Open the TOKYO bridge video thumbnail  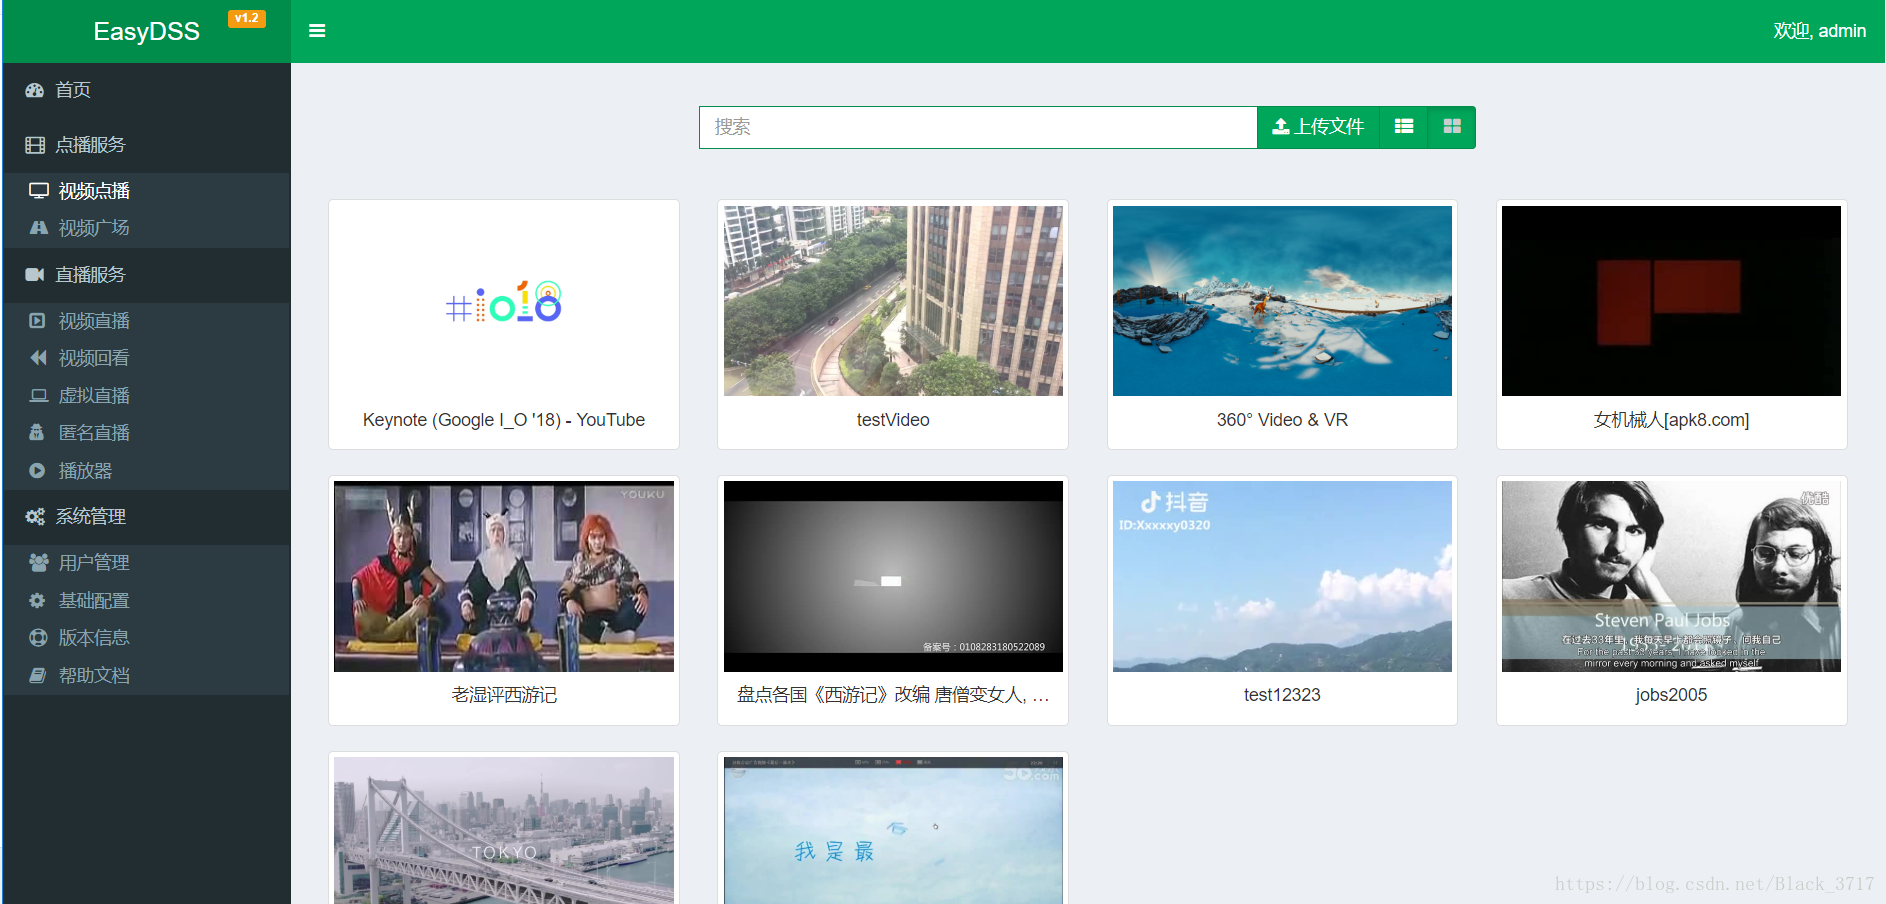tap(504, 830)
